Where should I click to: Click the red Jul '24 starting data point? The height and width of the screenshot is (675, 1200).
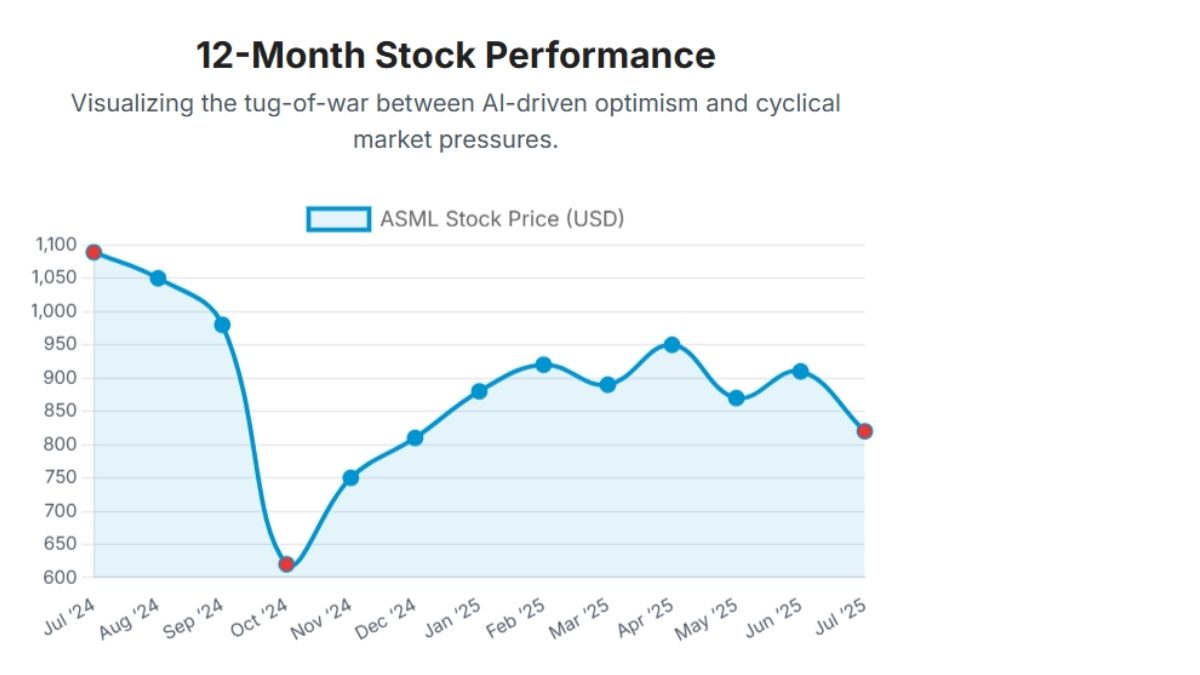[x=94, y=252]
